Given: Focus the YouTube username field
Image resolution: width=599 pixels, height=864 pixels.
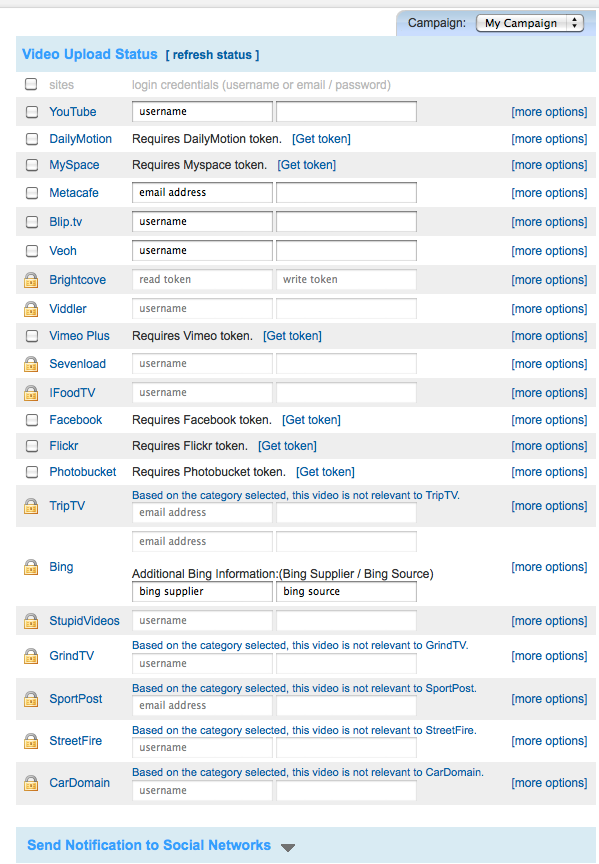Looking at the screenshot, I should (202, 112).
